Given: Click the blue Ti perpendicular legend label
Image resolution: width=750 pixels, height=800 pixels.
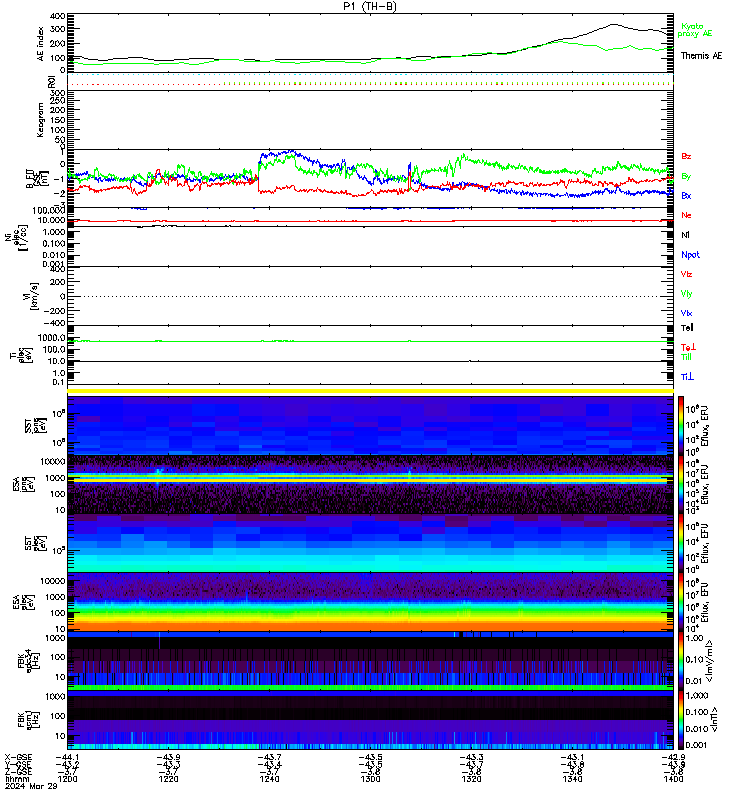Looking at the screenshot, I should point(687,377).
